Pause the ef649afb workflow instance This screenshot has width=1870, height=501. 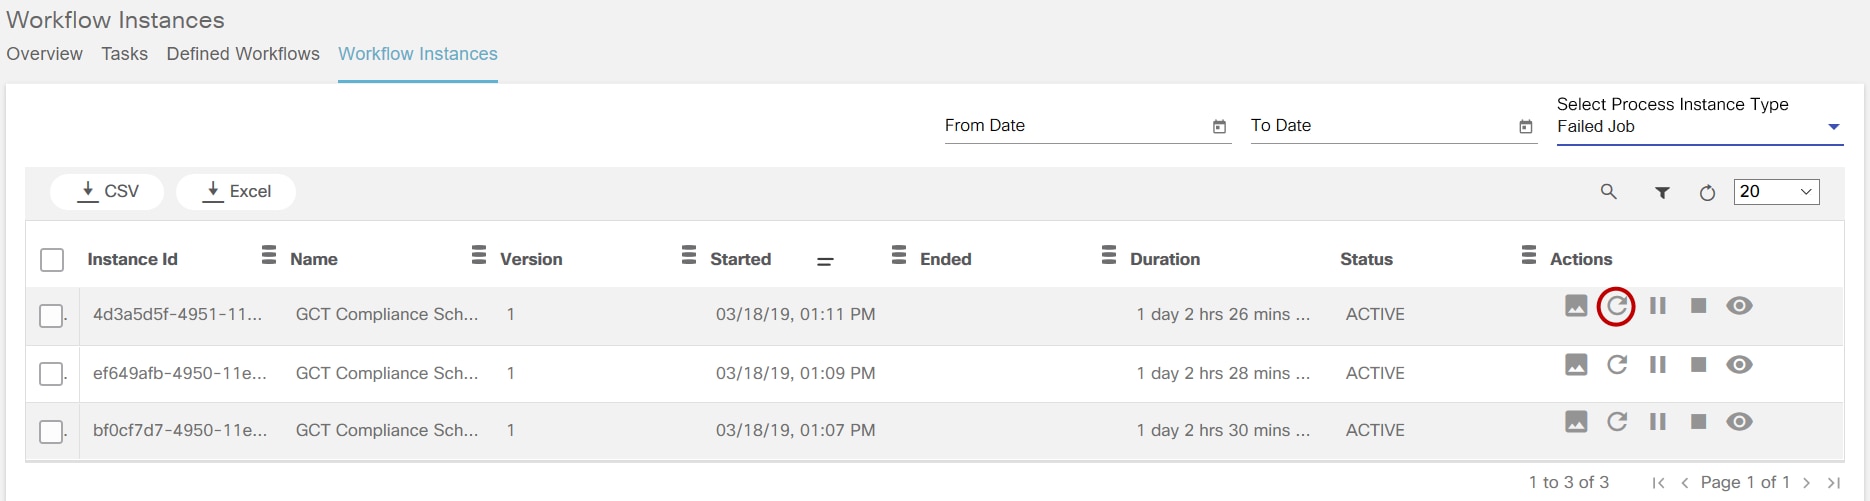tap(1657, 365)
